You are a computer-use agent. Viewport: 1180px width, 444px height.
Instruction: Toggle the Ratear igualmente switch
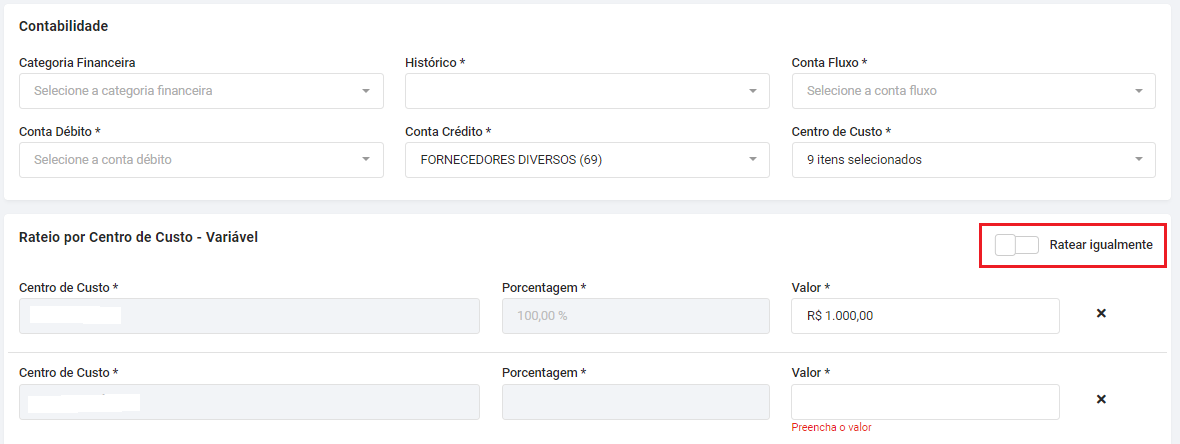tap(1017, 245)
